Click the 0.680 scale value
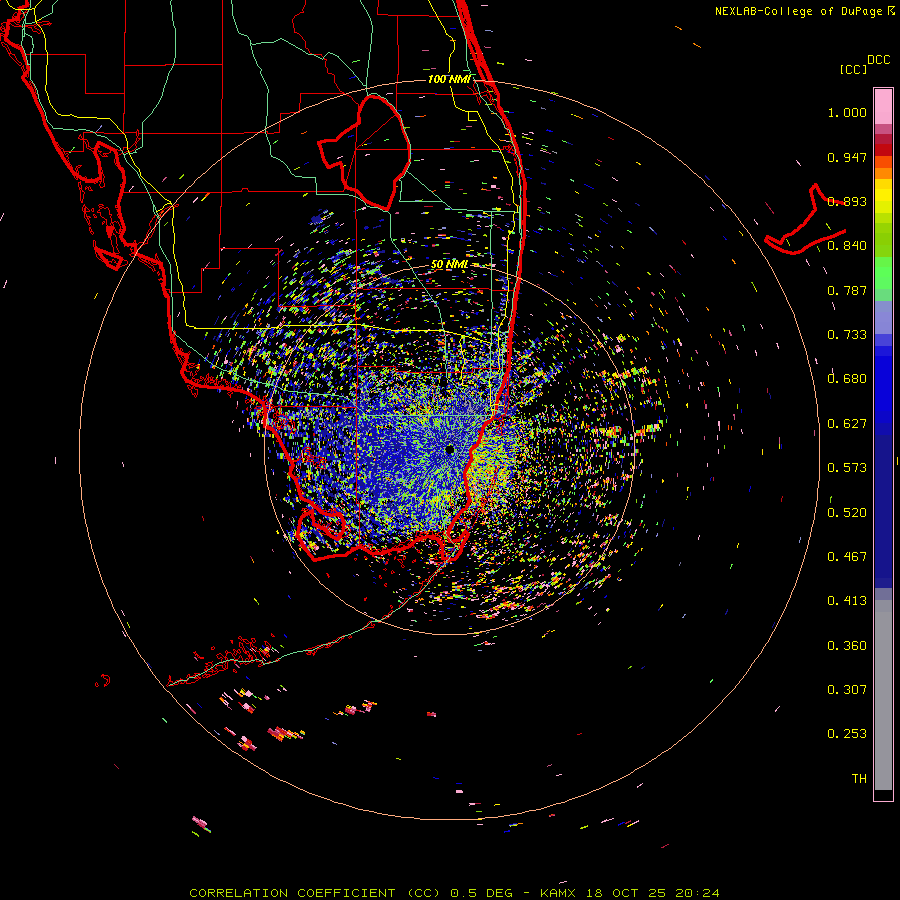Viewport: 900px width, 900px height. (x=847, y=379)
